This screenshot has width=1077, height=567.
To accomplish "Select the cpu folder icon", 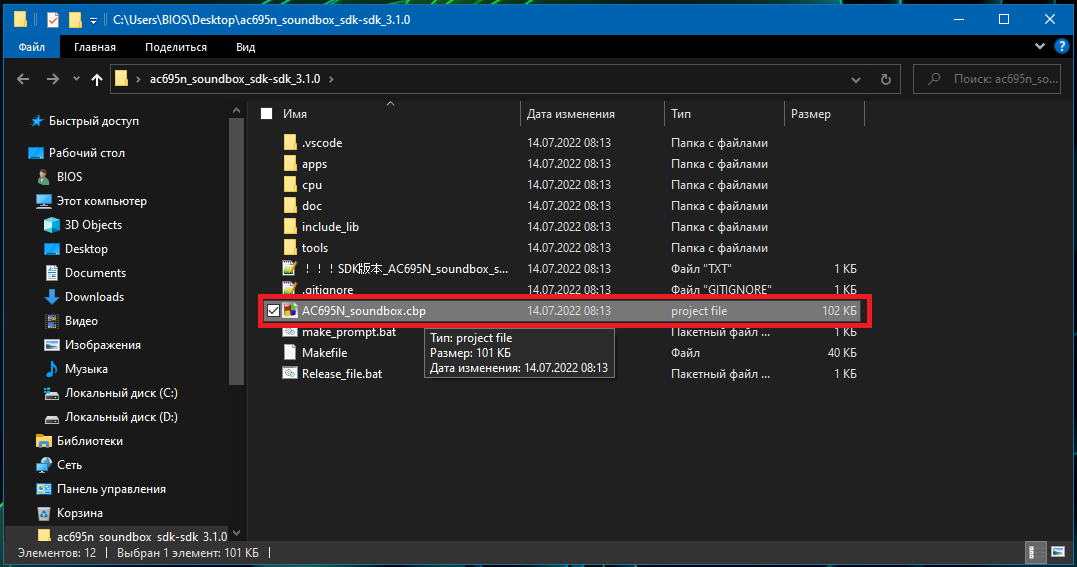I will pos(290,185).
